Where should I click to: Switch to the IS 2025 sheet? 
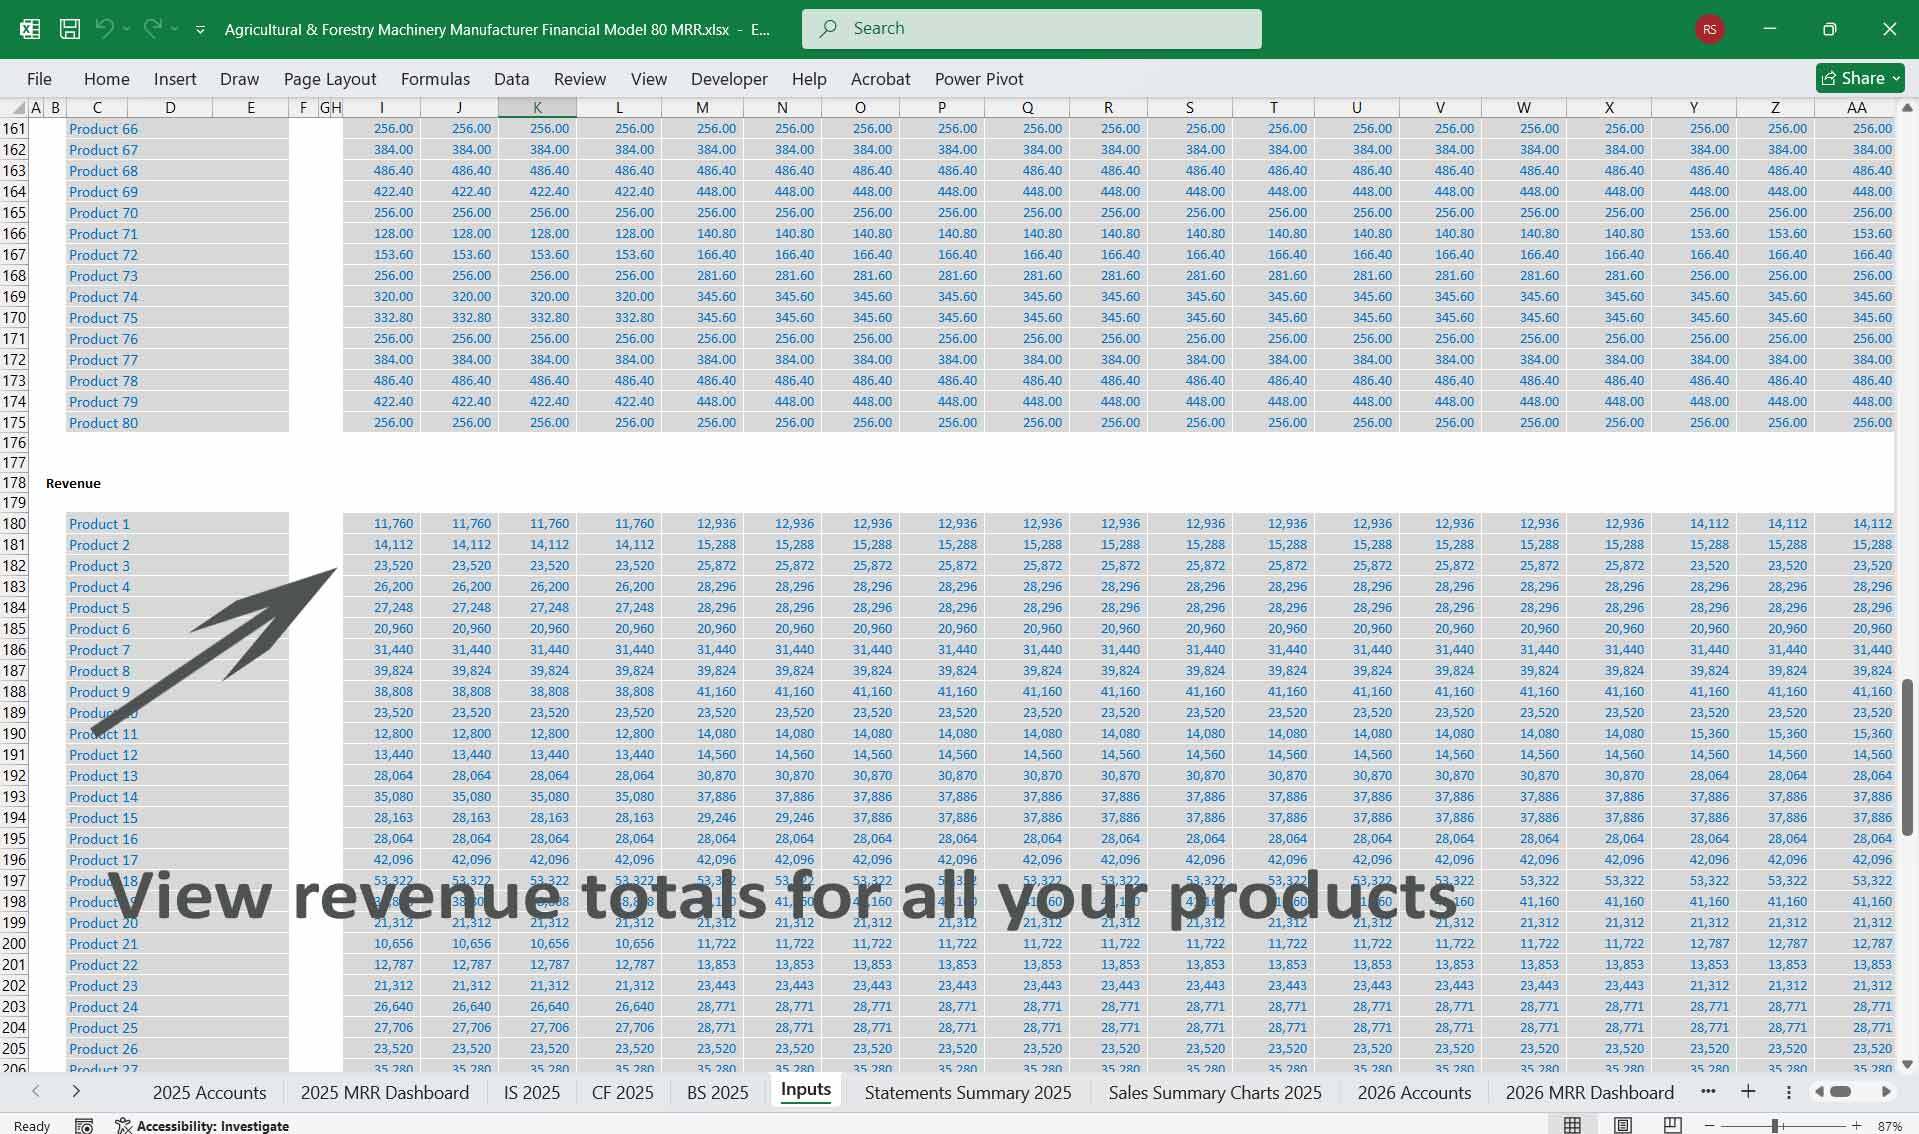click(x=532, y=1092)
